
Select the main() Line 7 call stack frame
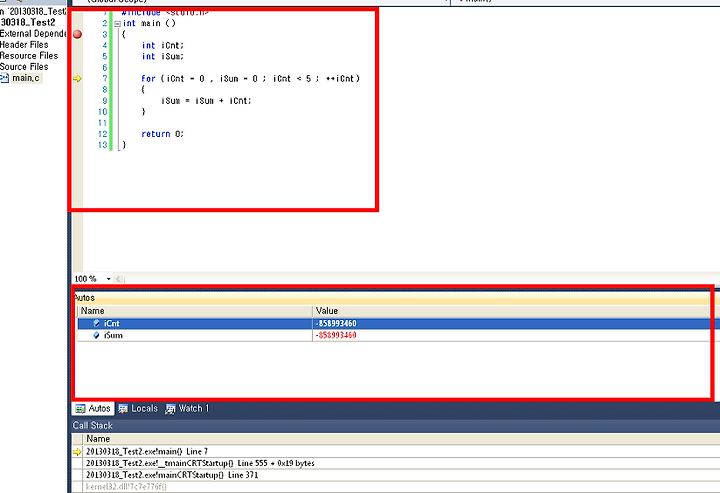coord(401,452)
